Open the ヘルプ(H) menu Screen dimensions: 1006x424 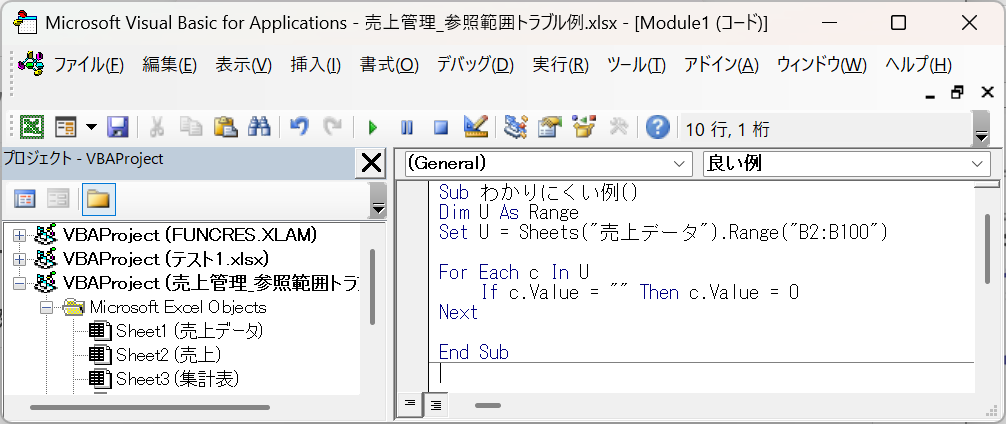tap(918, 65)
